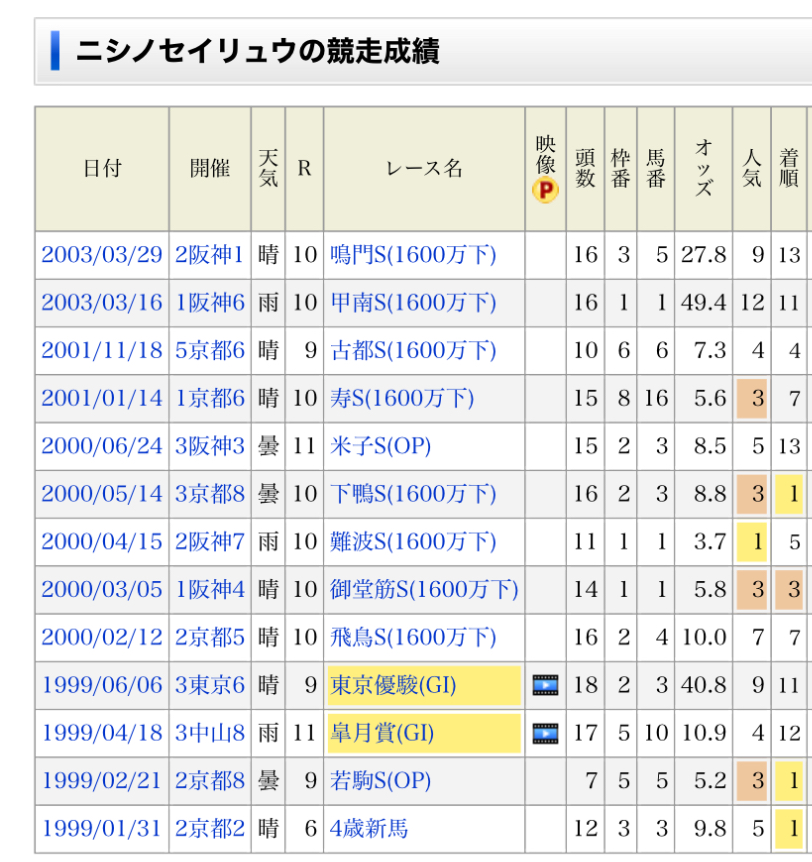The width and height of the screenshot is (812, 862).
Task: Click the premium P icon in 映像 header
Action: click(x=545, y=190)
